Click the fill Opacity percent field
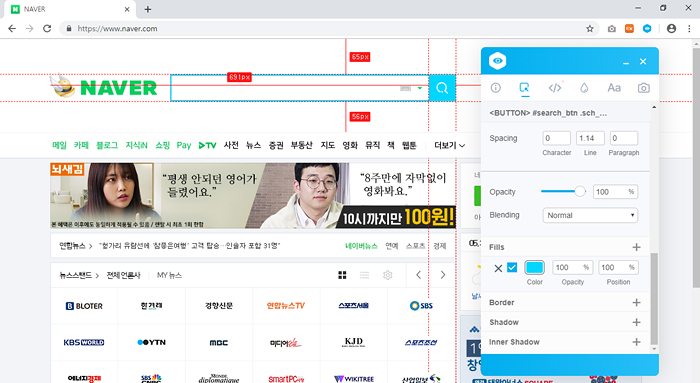Viewport: 700px width, 383px height. click(573, 267)
